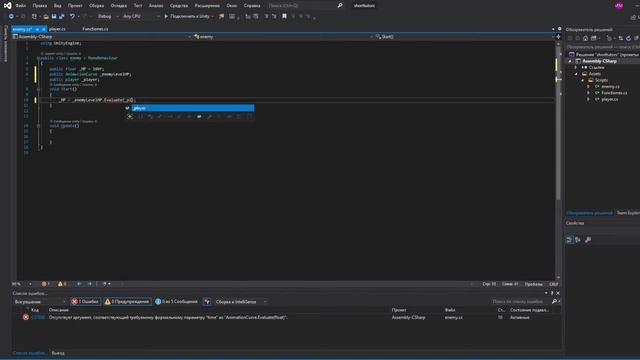Click the error code link in error list
The height and width of the screenshot is (360, 640).
click(x=38, y=317)
